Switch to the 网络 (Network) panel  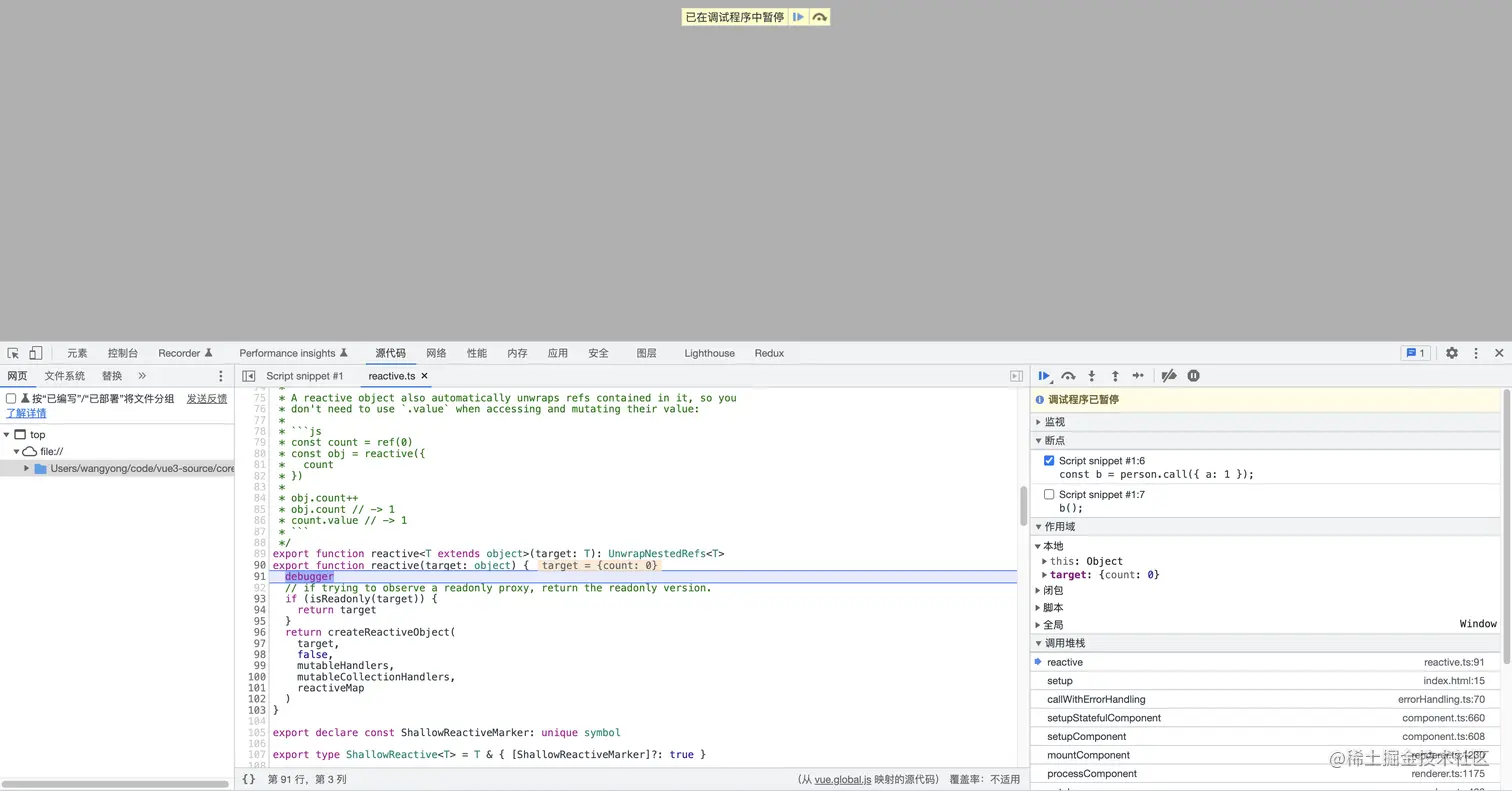tap(436, 353)
